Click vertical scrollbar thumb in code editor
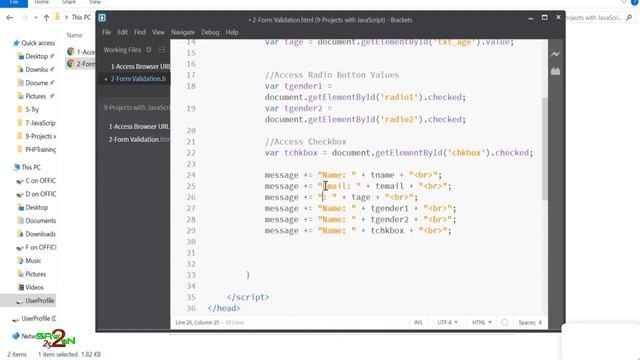Viewport: 640px width, 360px height. tap(544, 149)
